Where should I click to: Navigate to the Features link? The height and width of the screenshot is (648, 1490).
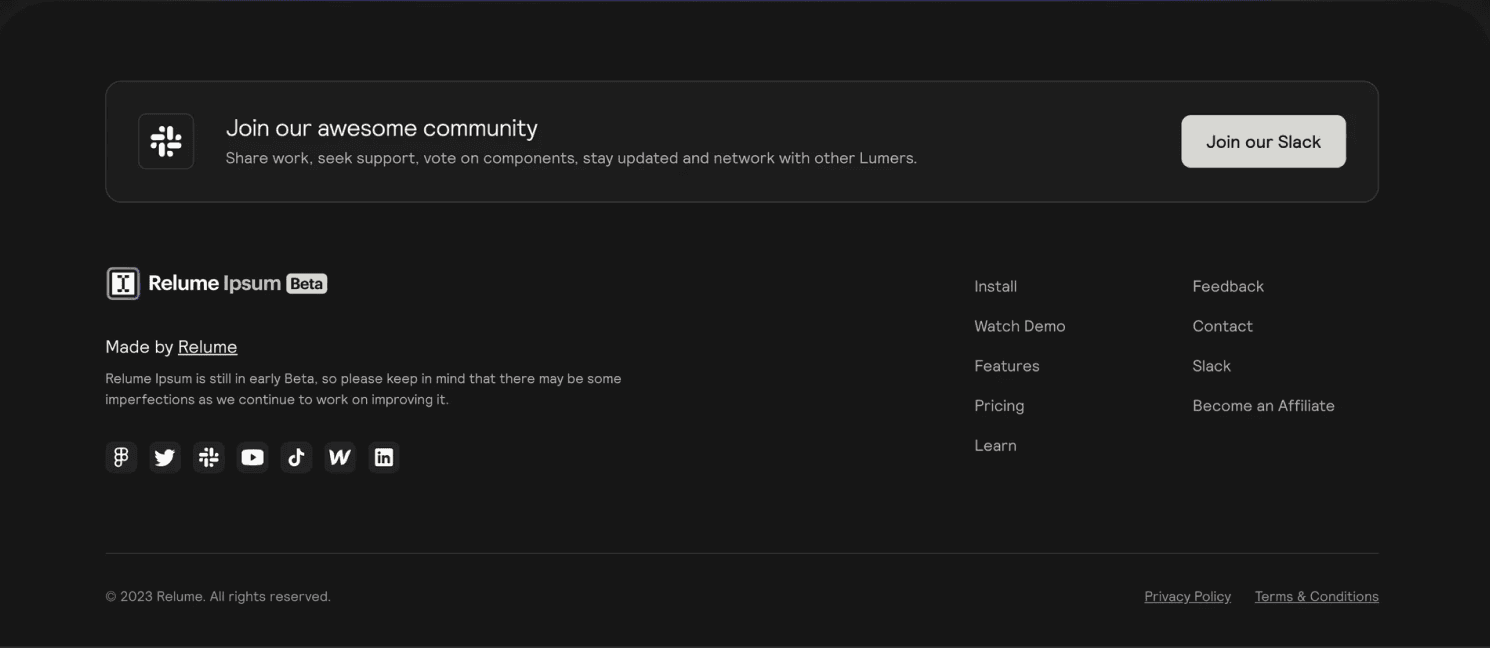pos(1006,366)
